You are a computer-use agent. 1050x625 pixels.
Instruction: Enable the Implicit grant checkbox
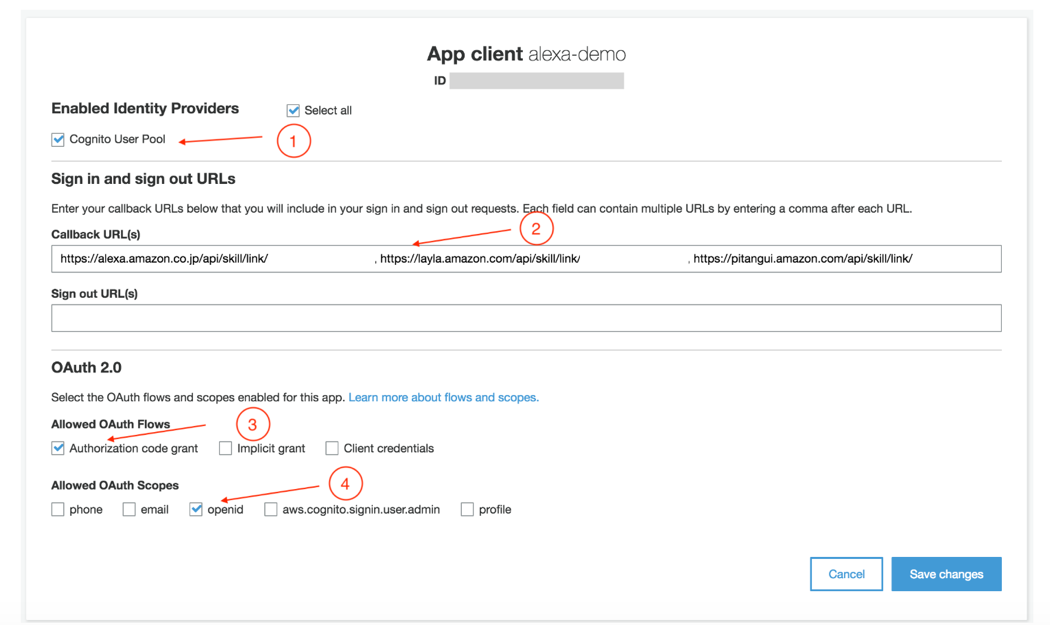(225, 448)
